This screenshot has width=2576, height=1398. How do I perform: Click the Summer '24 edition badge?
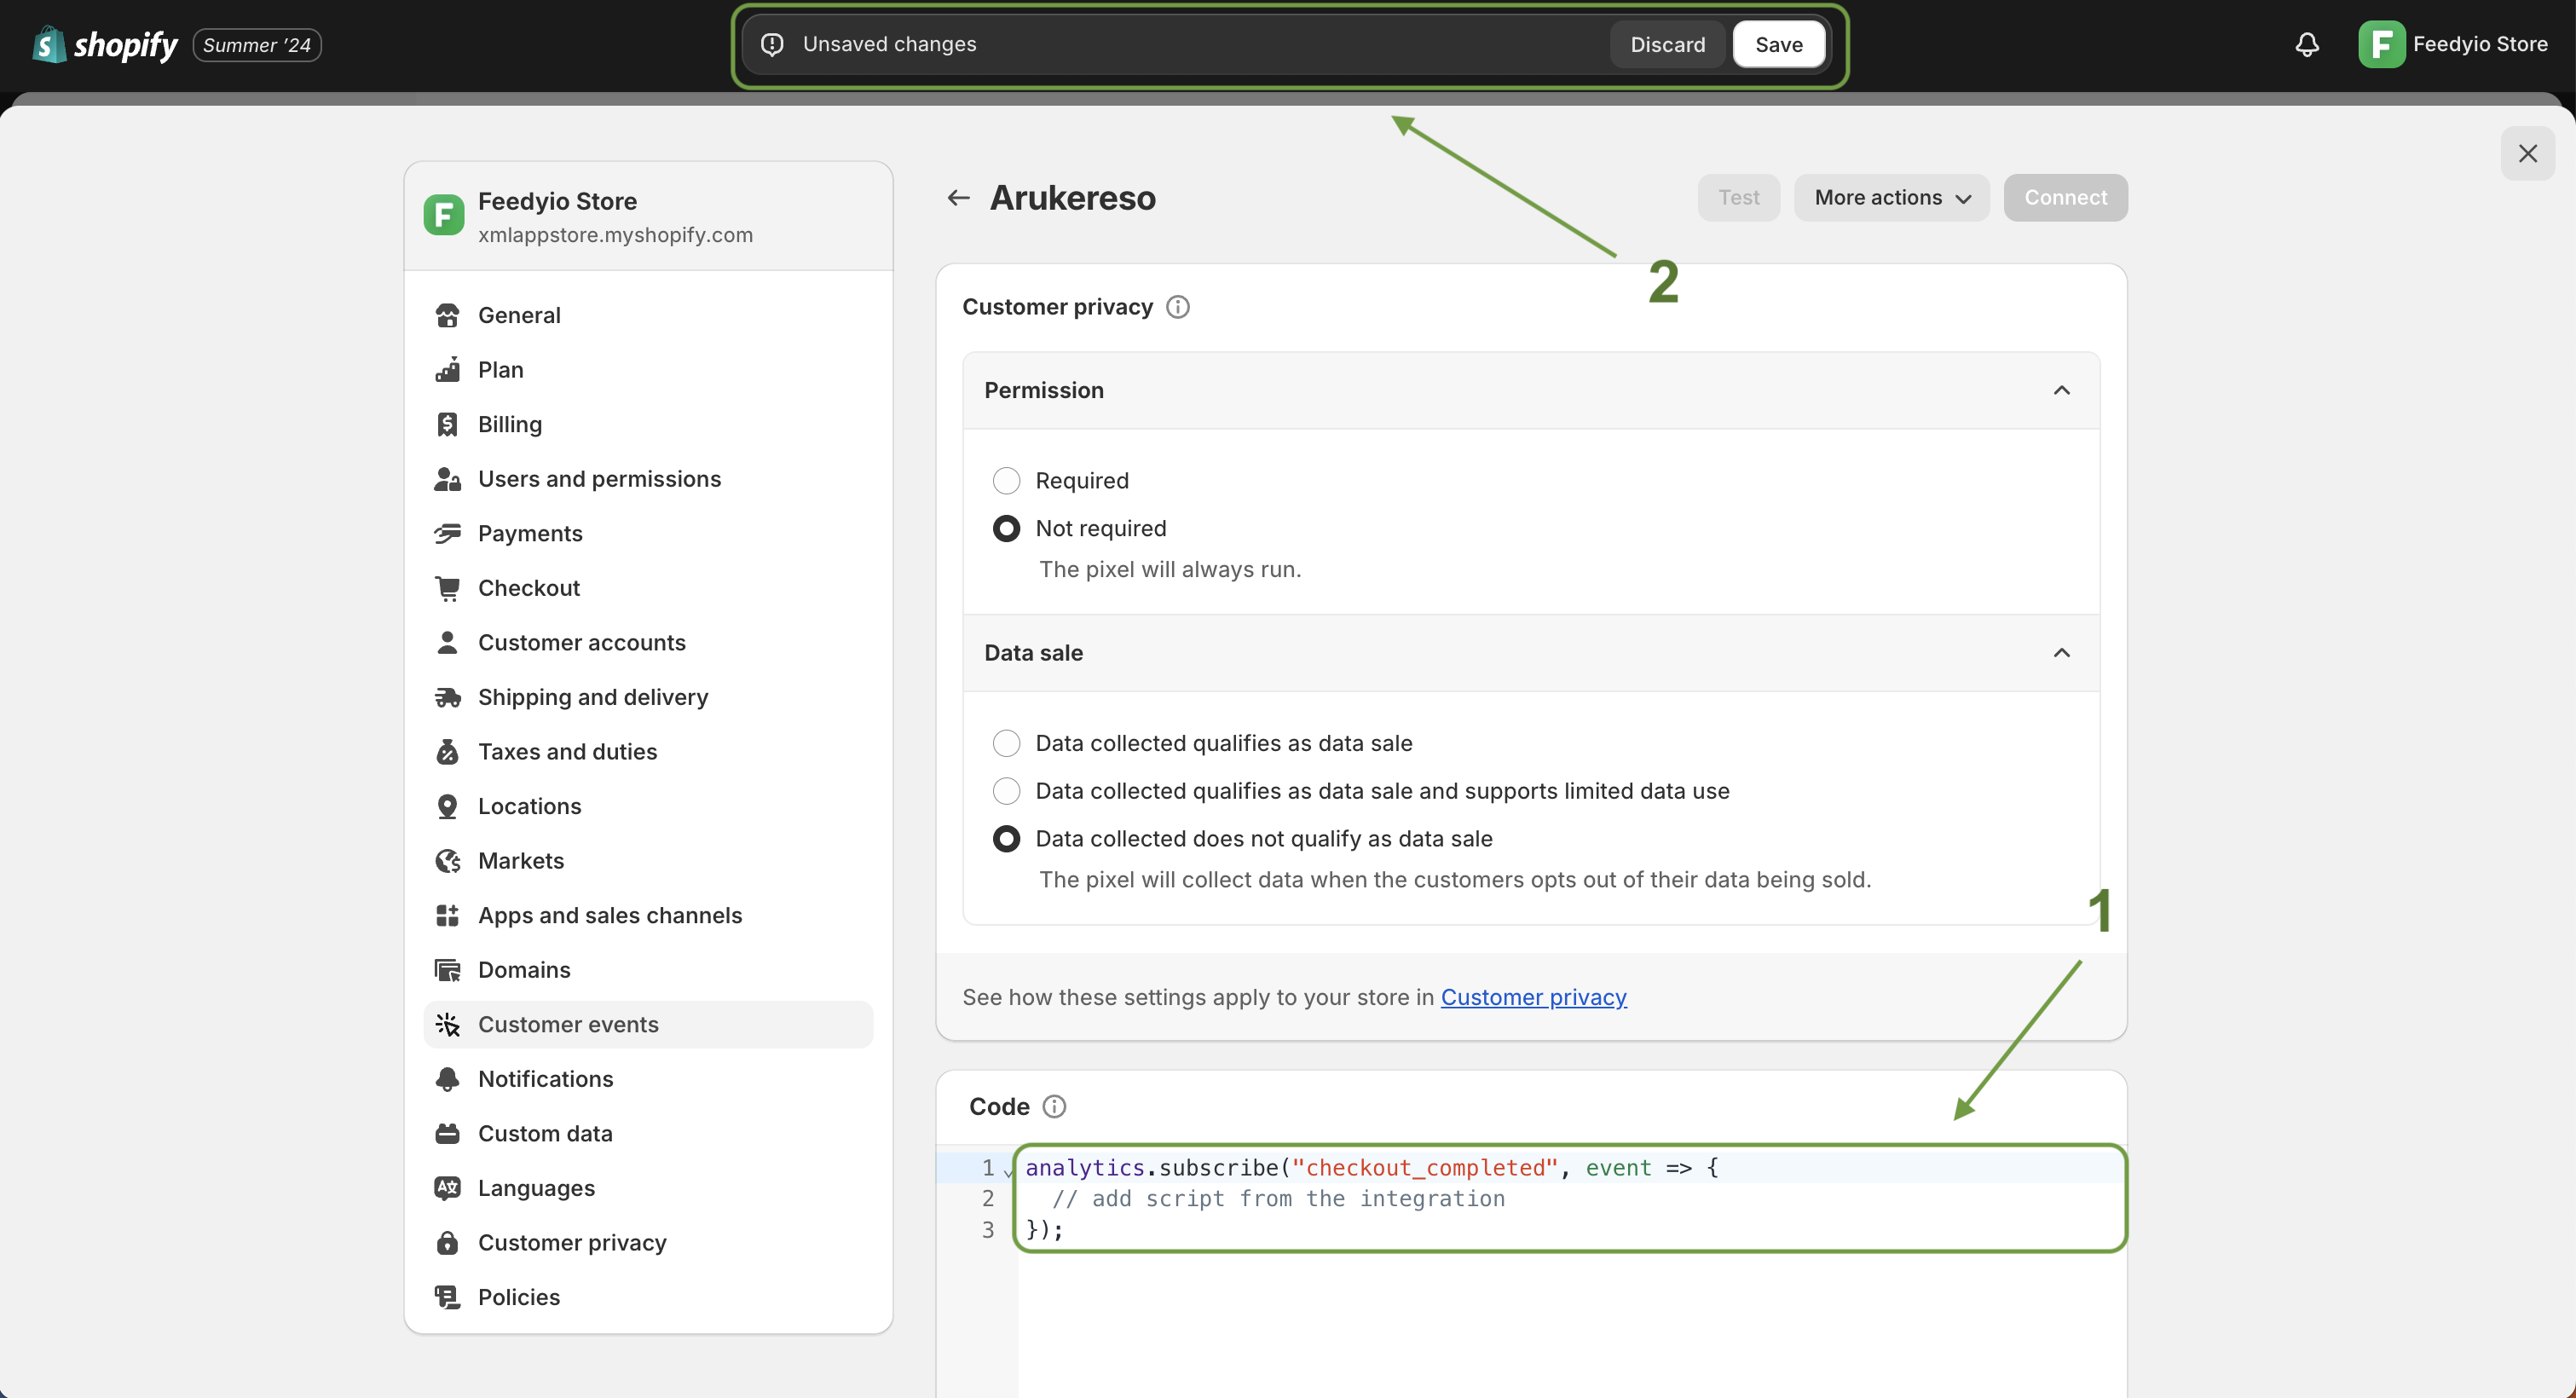click(257, 45)
